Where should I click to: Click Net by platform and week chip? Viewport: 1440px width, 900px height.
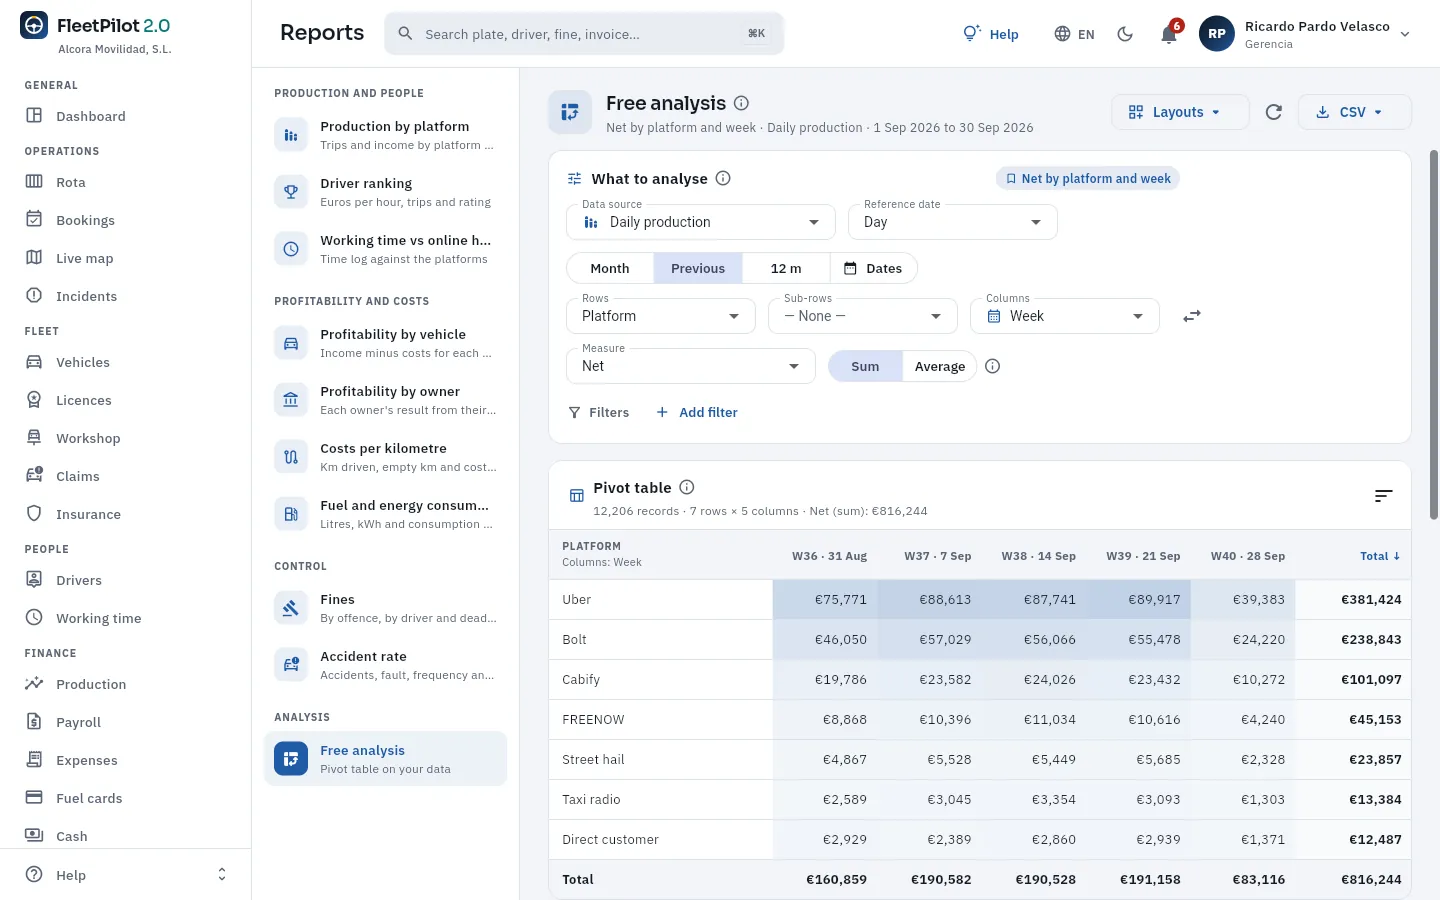(x=1087, y=178)
